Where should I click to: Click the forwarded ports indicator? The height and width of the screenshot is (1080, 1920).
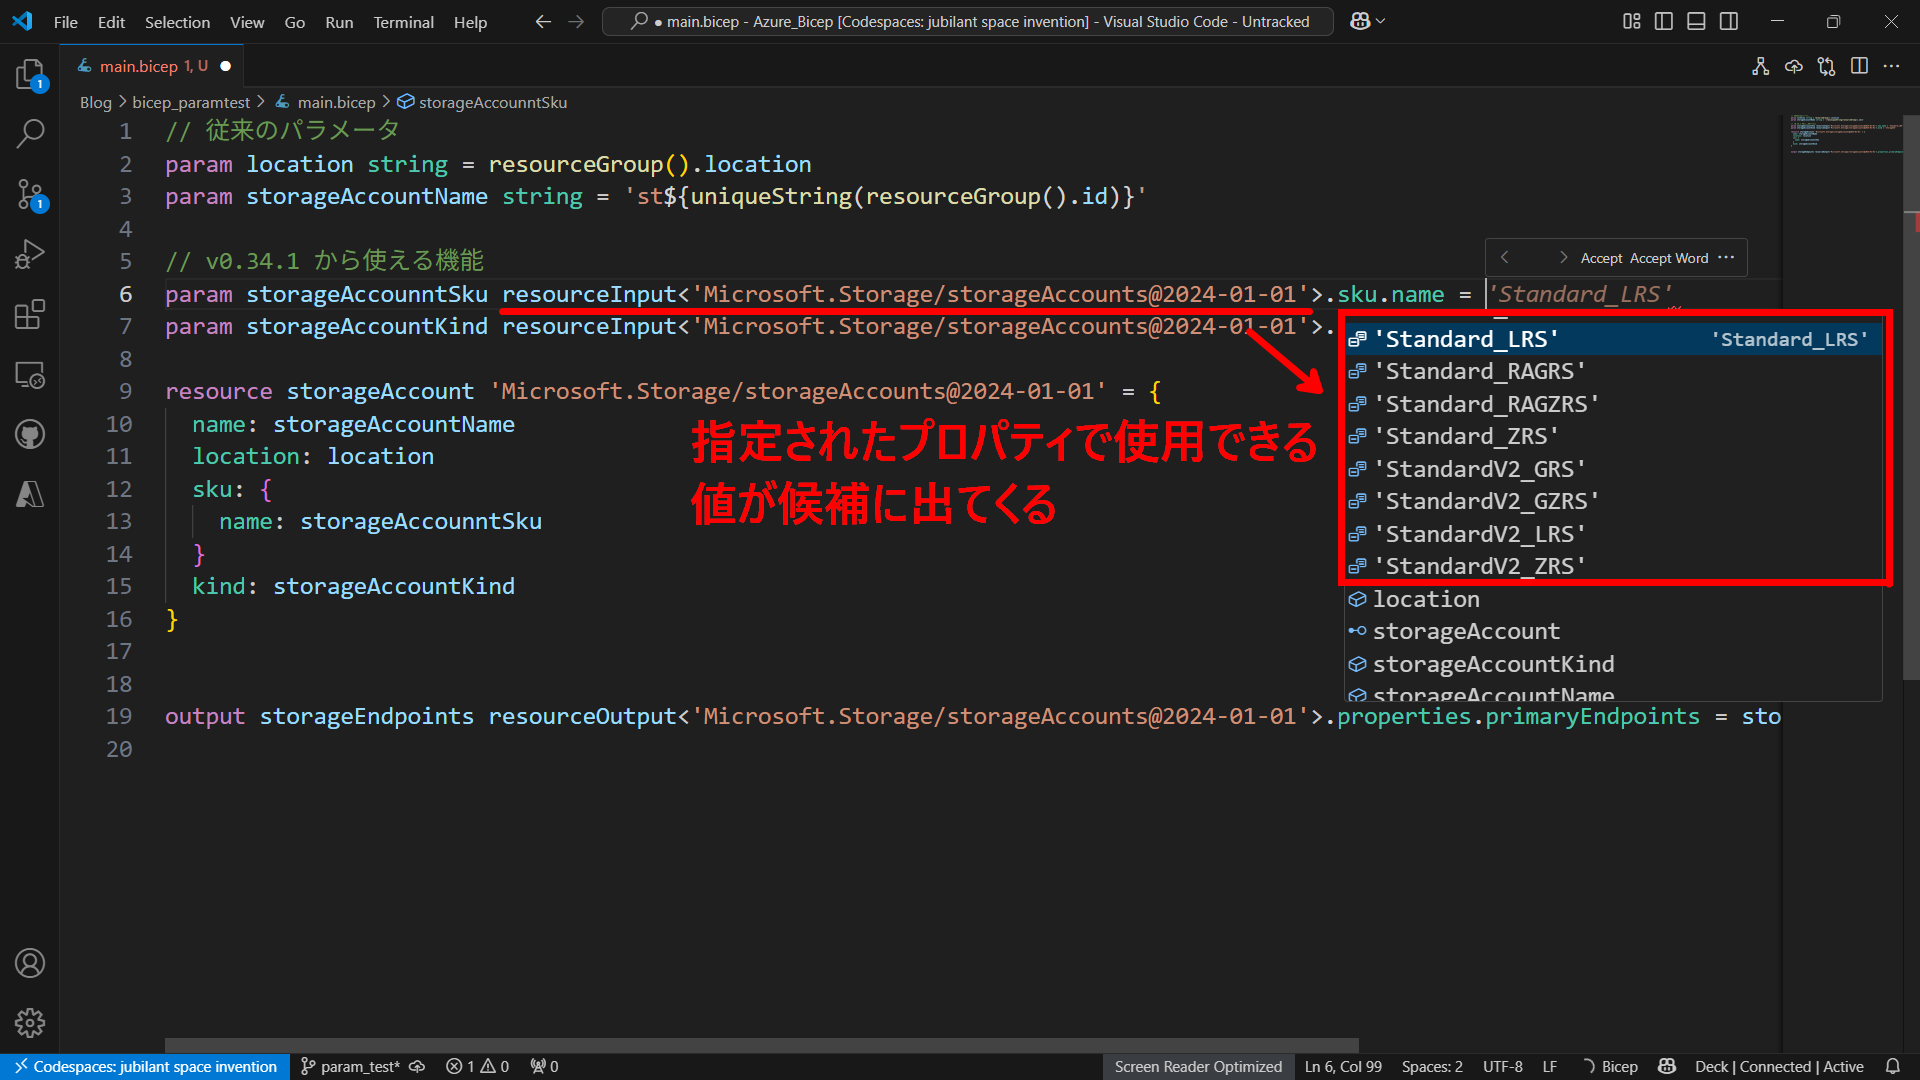545,1067
